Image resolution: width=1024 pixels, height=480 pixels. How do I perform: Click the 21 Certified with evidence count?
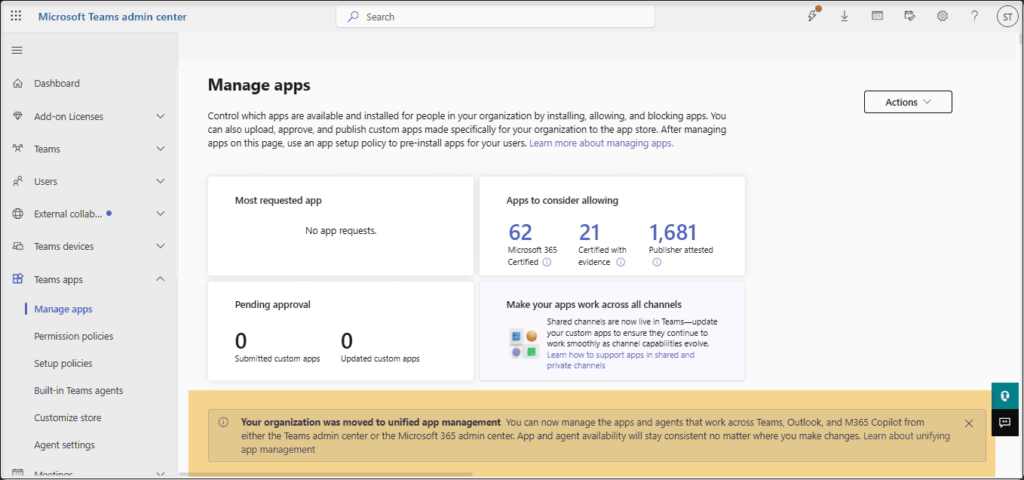tap(589, 232)
